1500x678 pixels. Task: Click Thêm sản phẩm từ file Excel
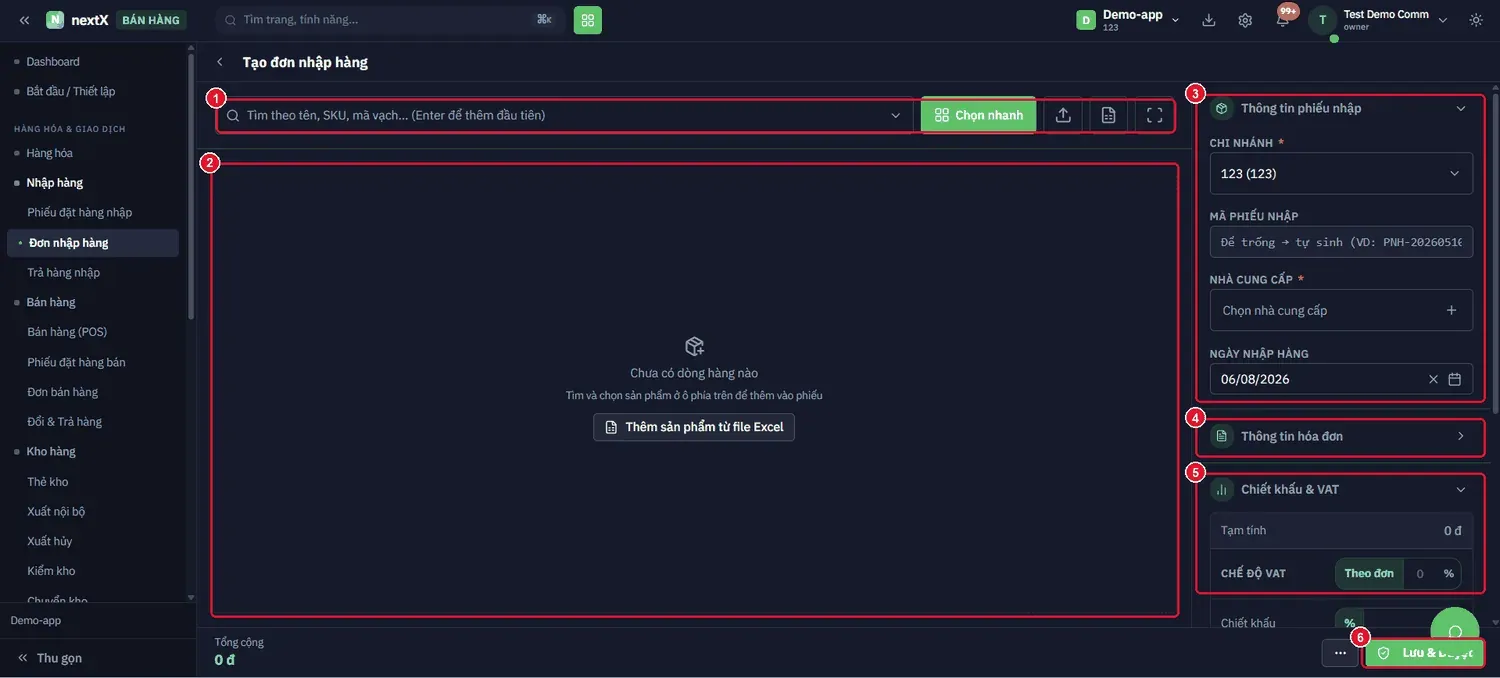coord(694,427)
